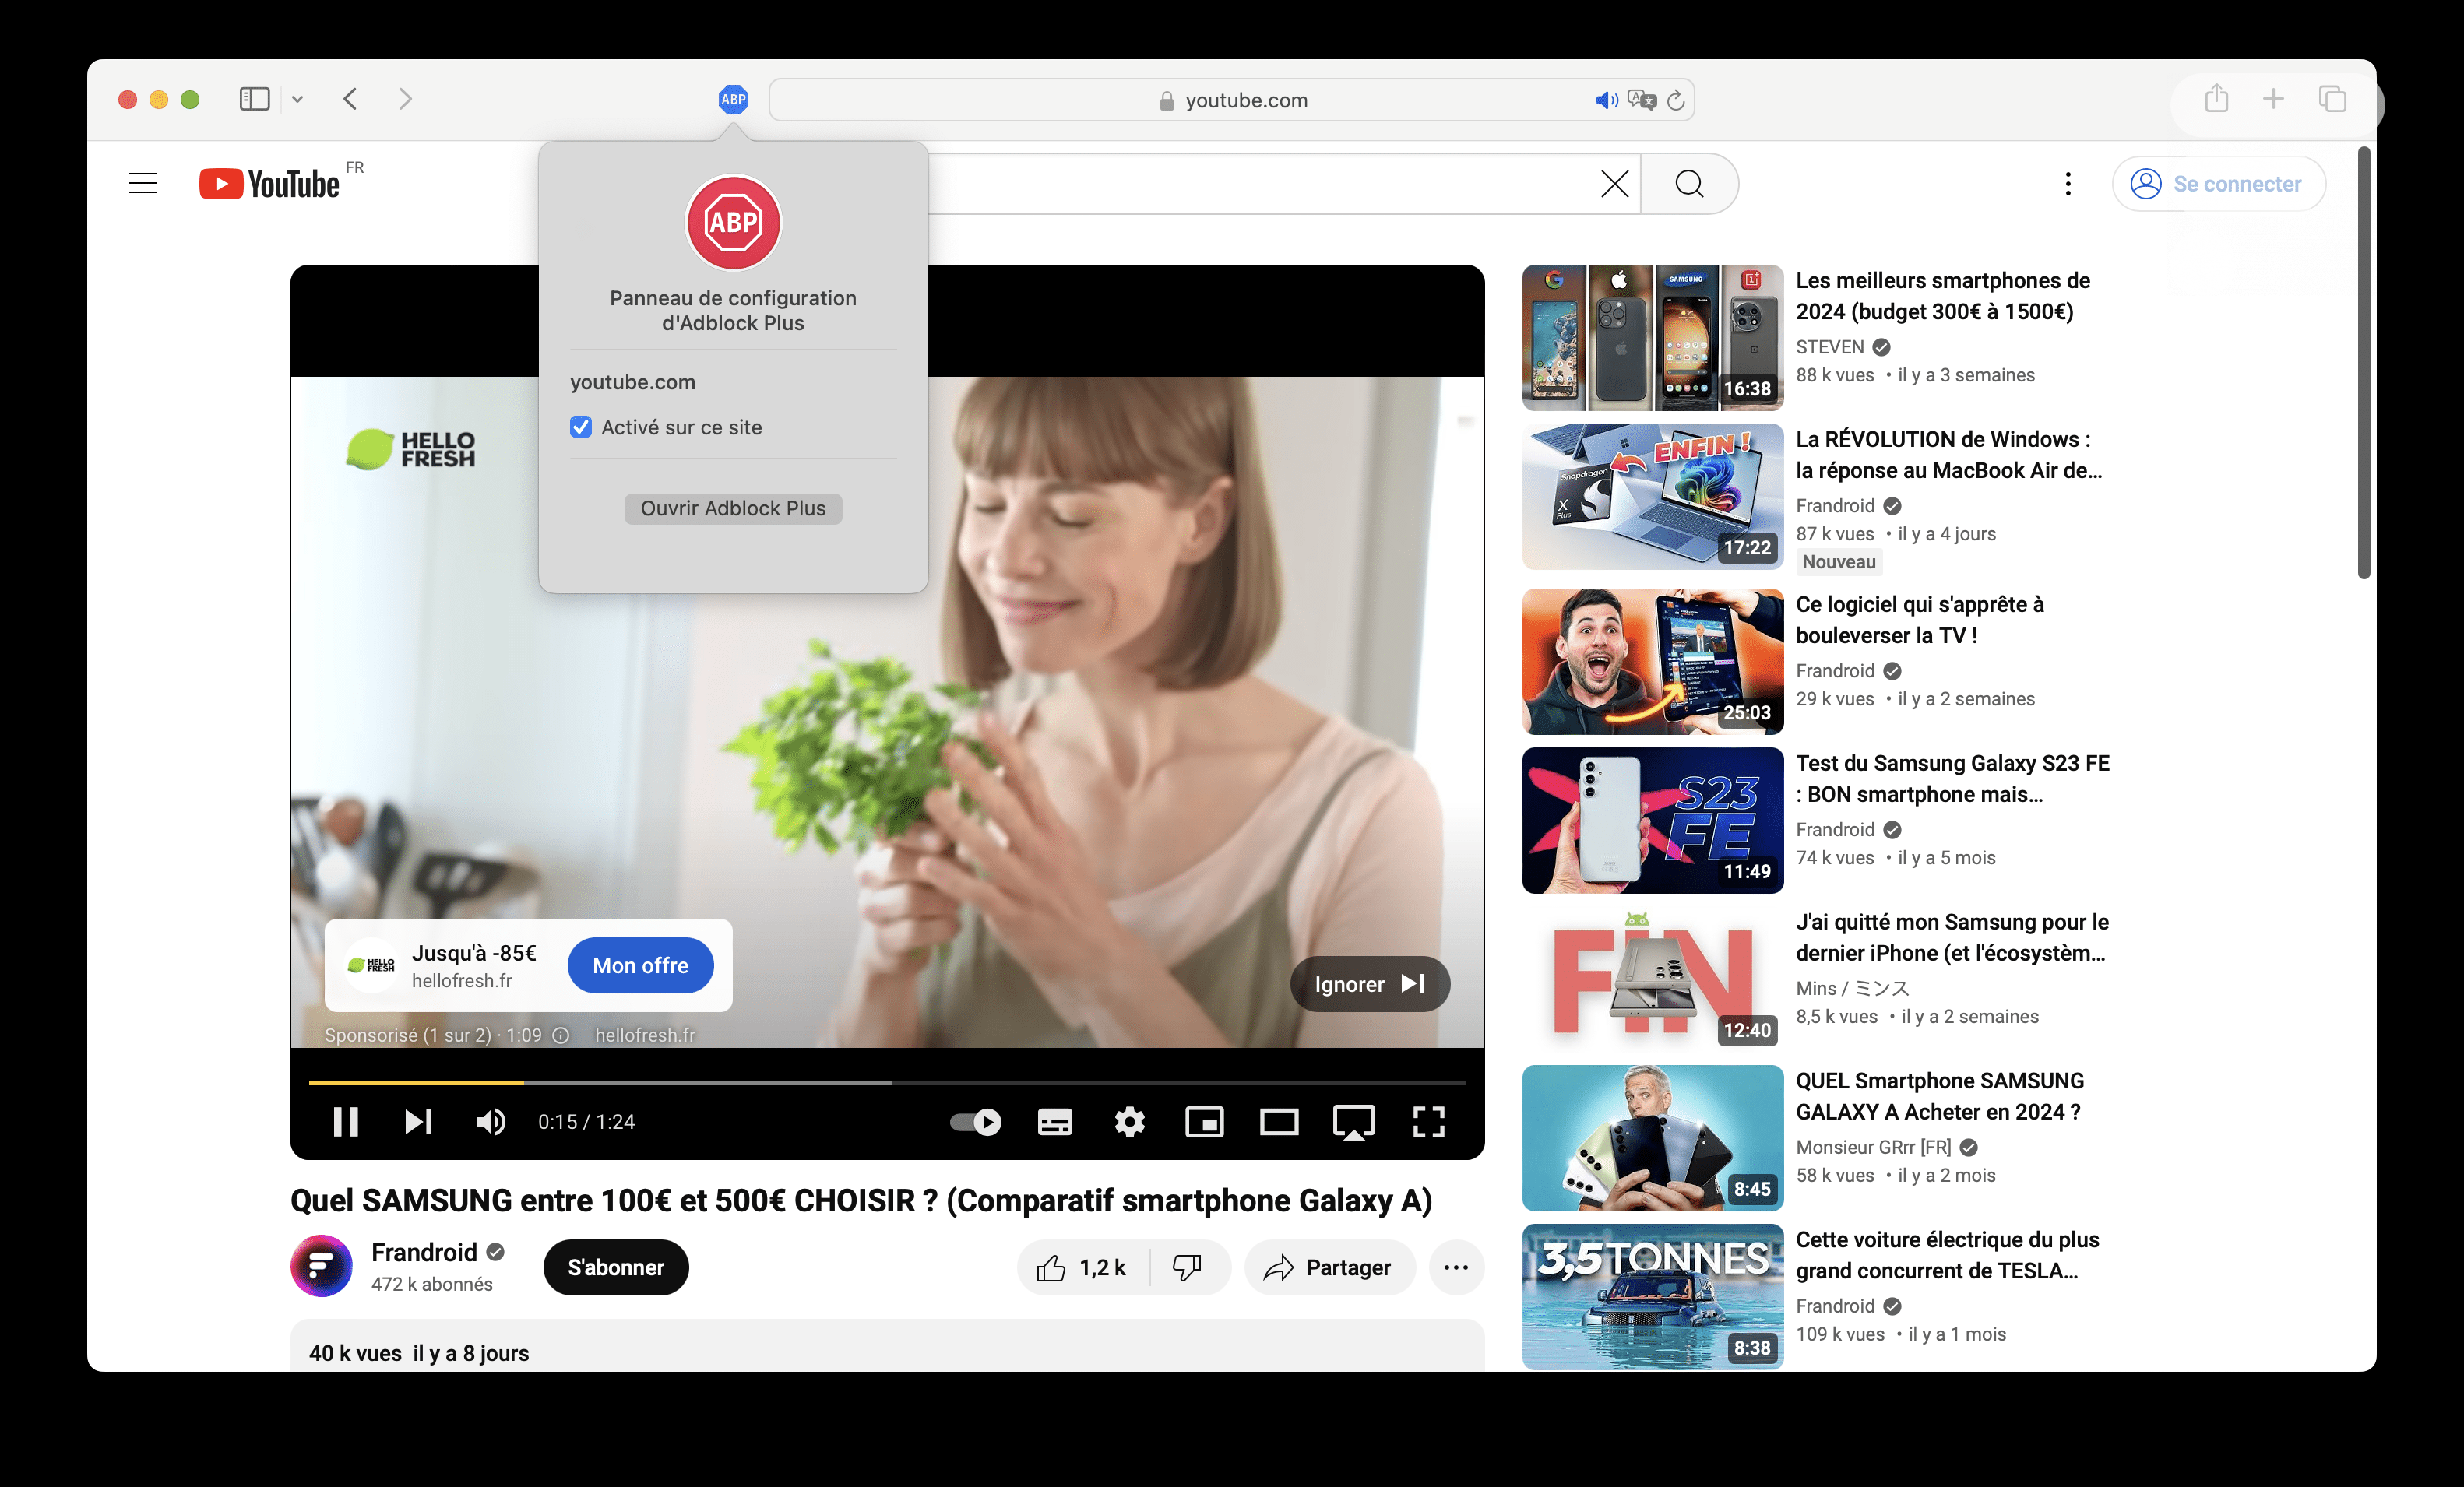Click Mins / ミンス channel name

pos(1852,988)
